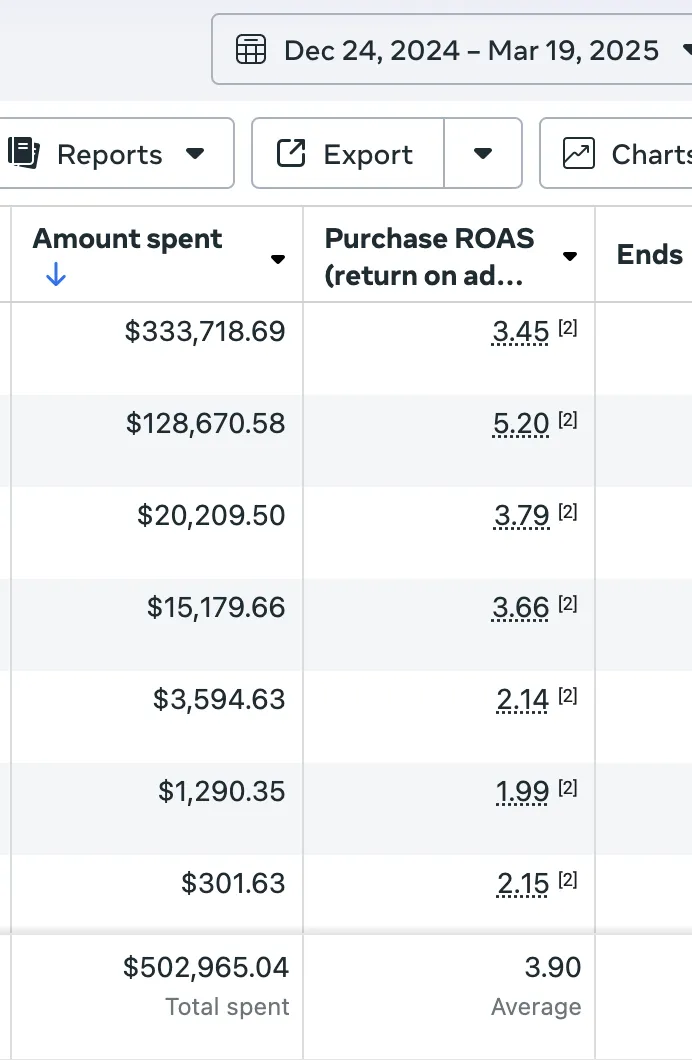
Task: Open the Amount spent column options caret
Action: coord(278,259)
